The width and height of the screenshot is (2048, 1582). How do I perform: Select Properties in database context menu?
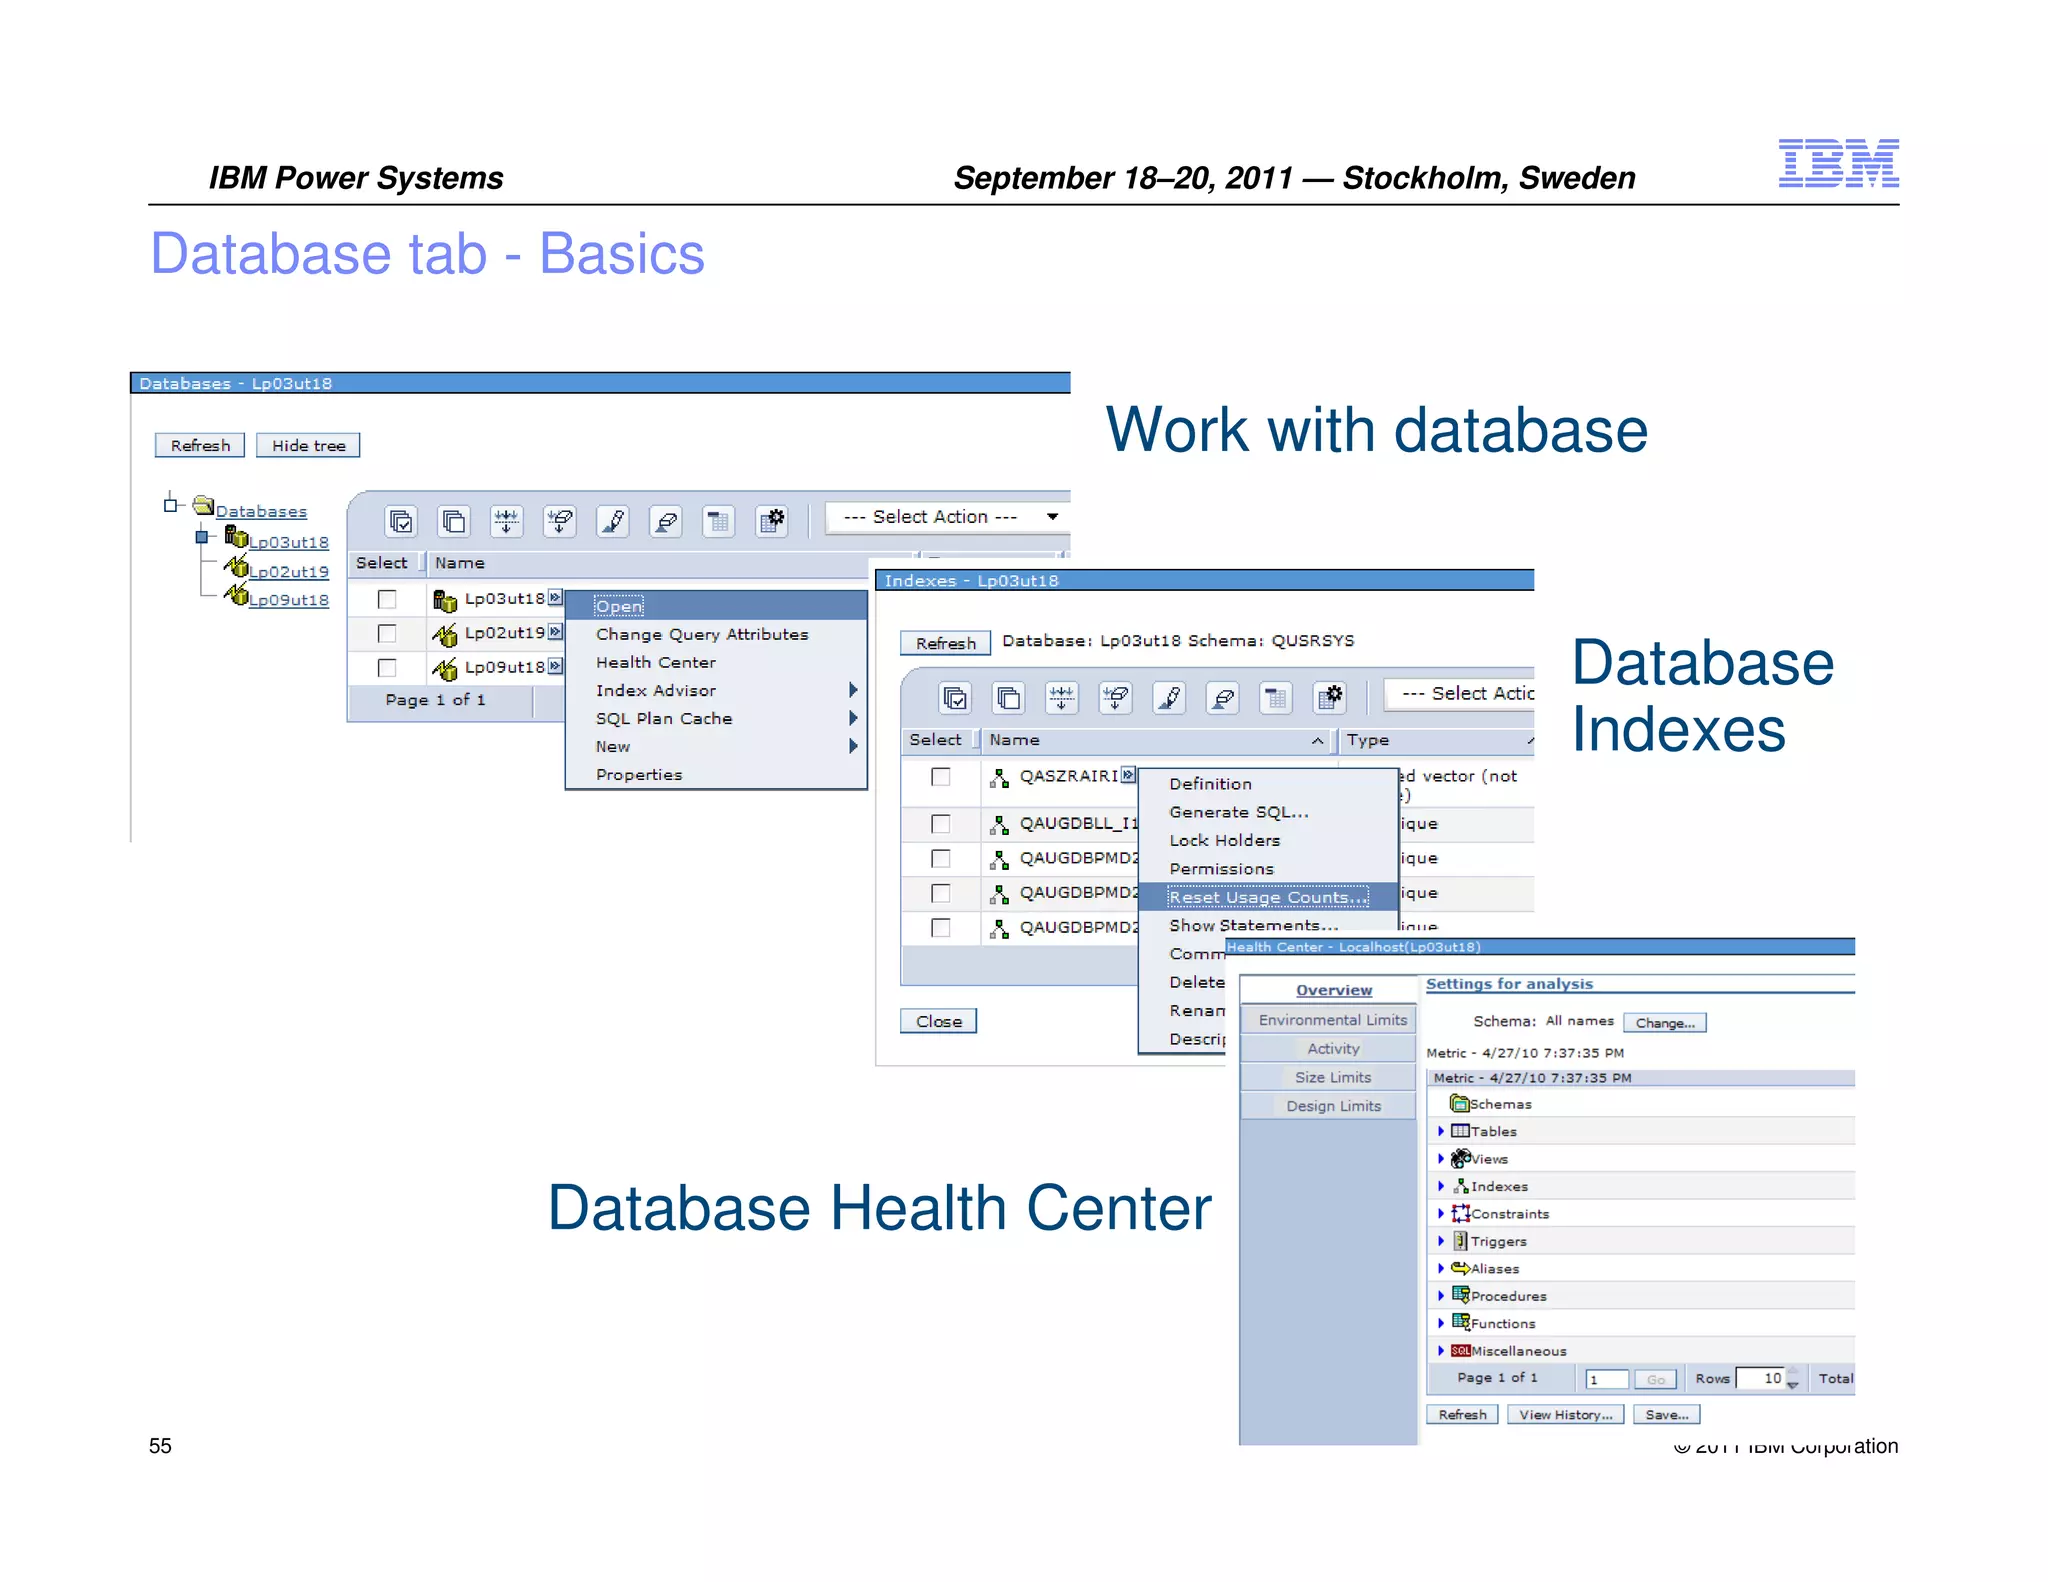pos(716,774)
